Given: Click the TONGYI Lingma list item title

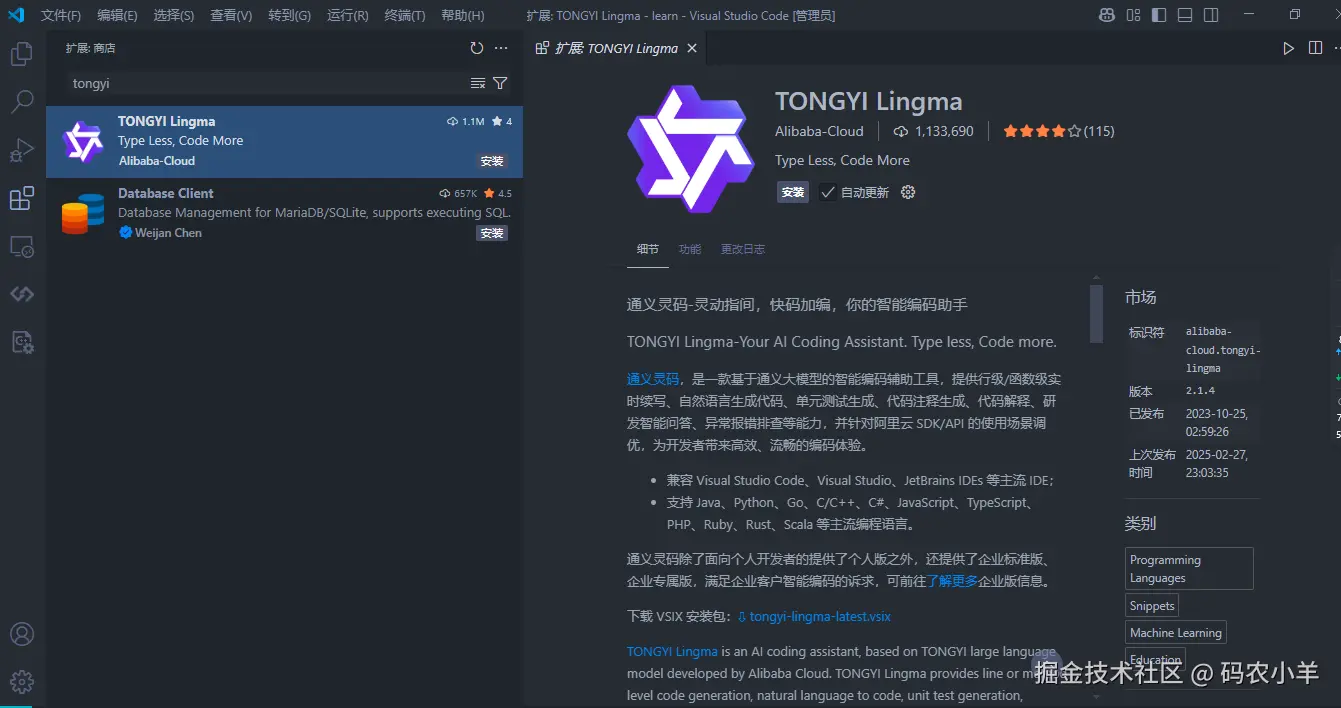Looking at the screenshot, I should [x=166, y=121].
